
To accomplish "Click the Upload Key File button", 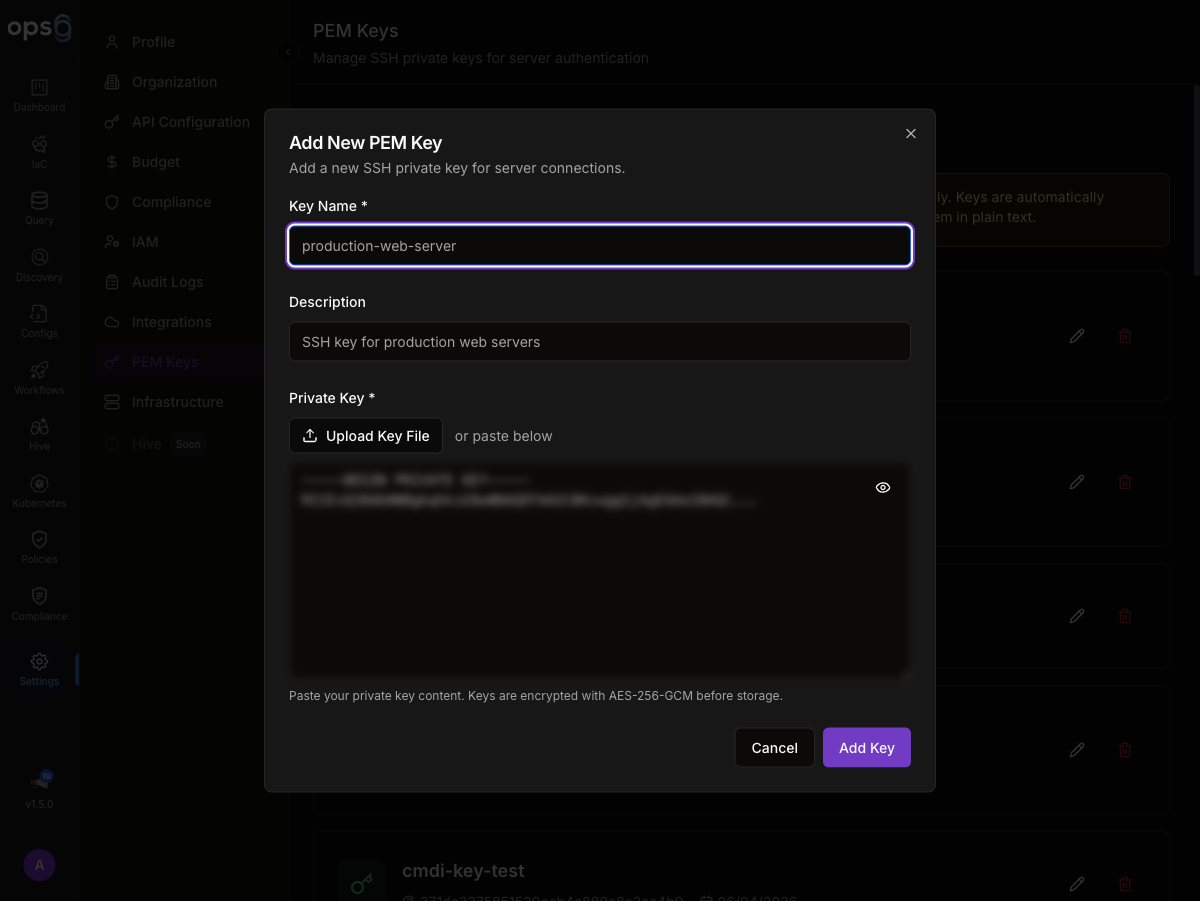I will [365, 435].
